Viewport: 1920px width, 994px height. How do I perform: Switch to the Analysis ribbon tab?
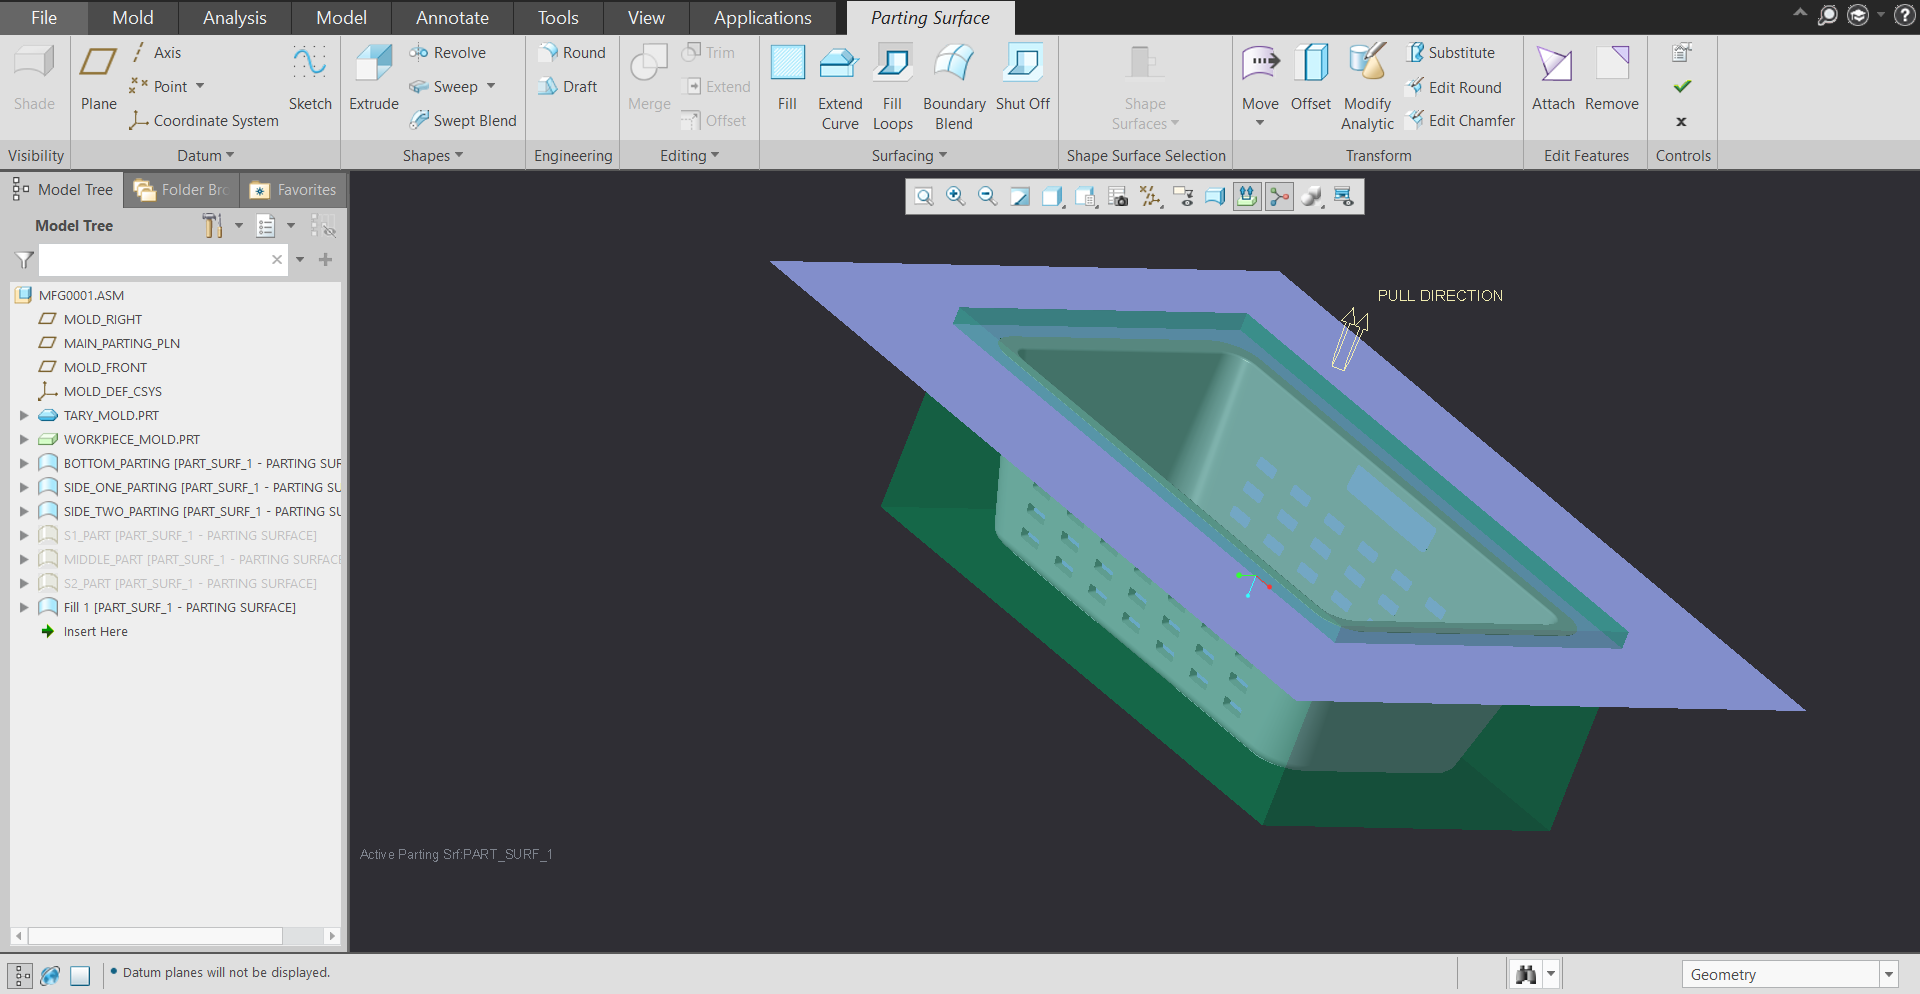point(235,18)
